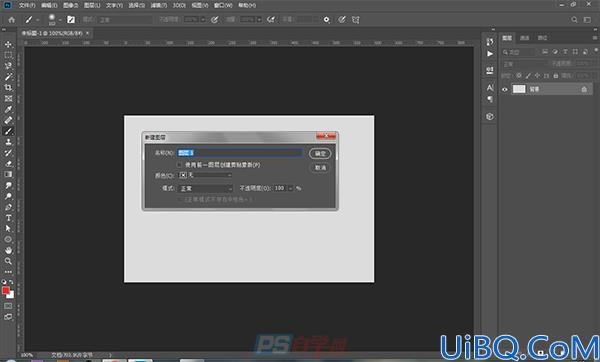Open the Edit Toolbar three-dots menu
Viewport: 600px width, 362px height.
tap(8, 272)
